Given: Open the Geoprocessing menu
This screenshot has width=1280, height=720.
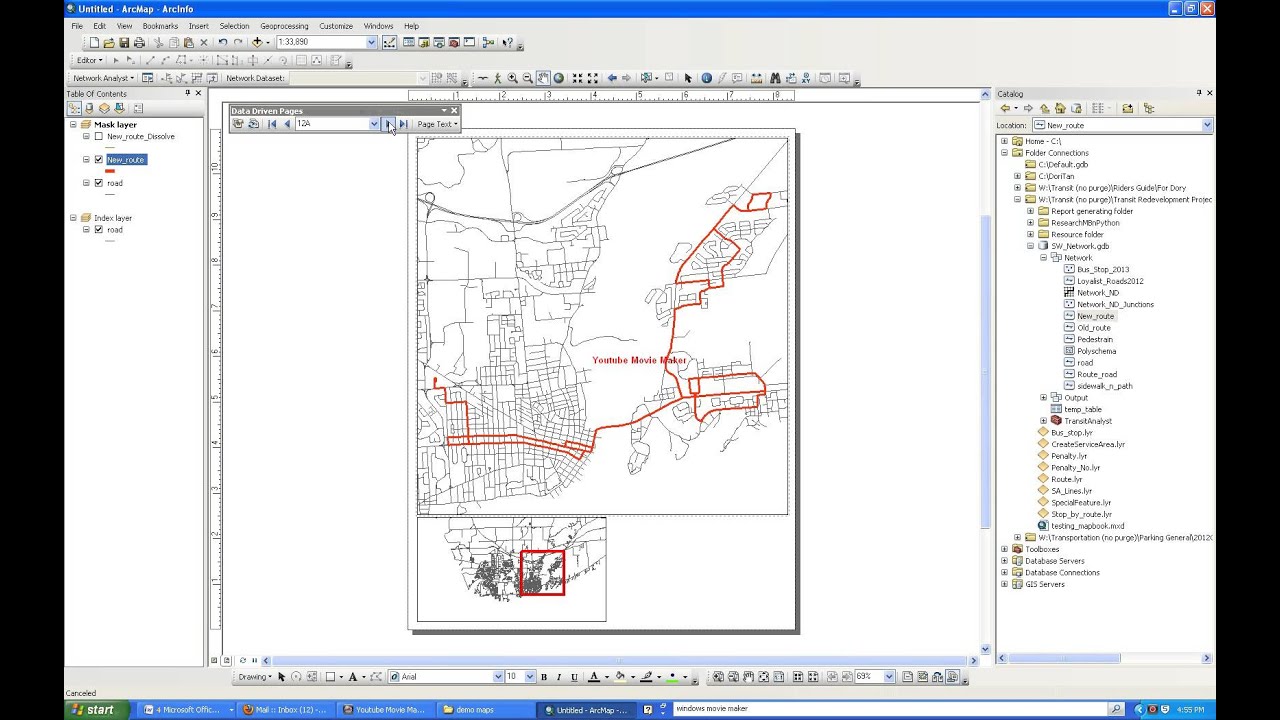Looking at the screenshot, I should tap(285, 26).
